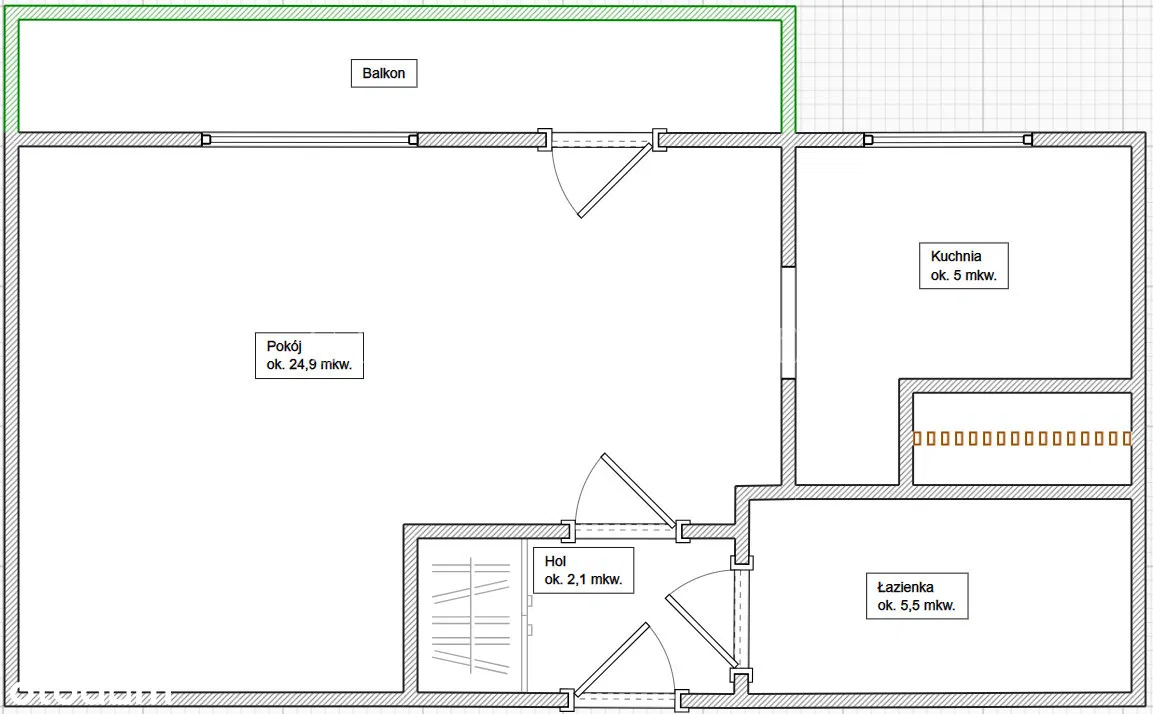Click the Balkon label
The image size is (1153, 714).
point(384,74)
